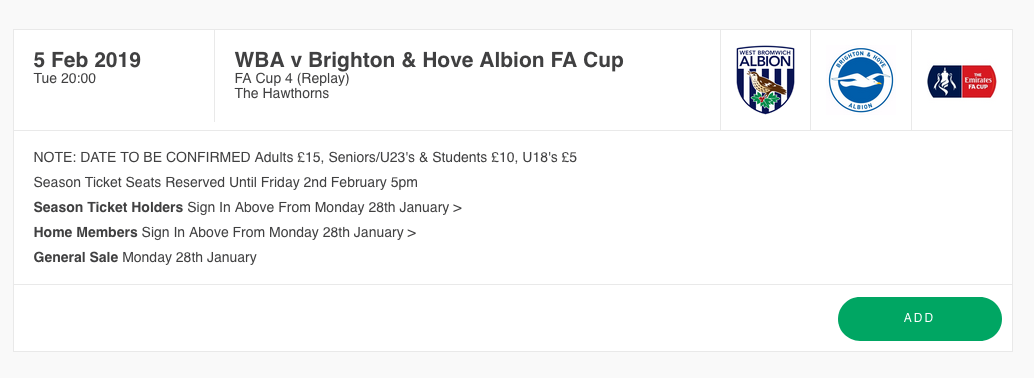Open Home Members sign-in arrow
Image resolution: width=1034 pixels, height=378 pixels.
coord(411,233)
